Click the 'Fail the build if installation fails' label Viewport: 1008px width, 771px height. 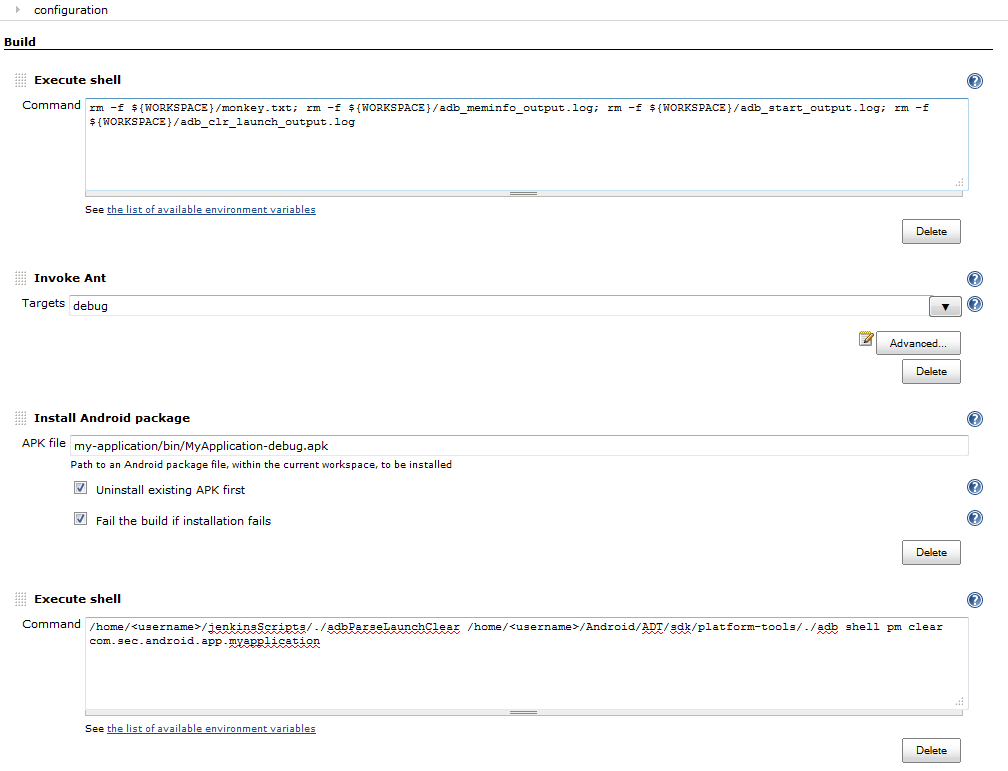(183, 521)
